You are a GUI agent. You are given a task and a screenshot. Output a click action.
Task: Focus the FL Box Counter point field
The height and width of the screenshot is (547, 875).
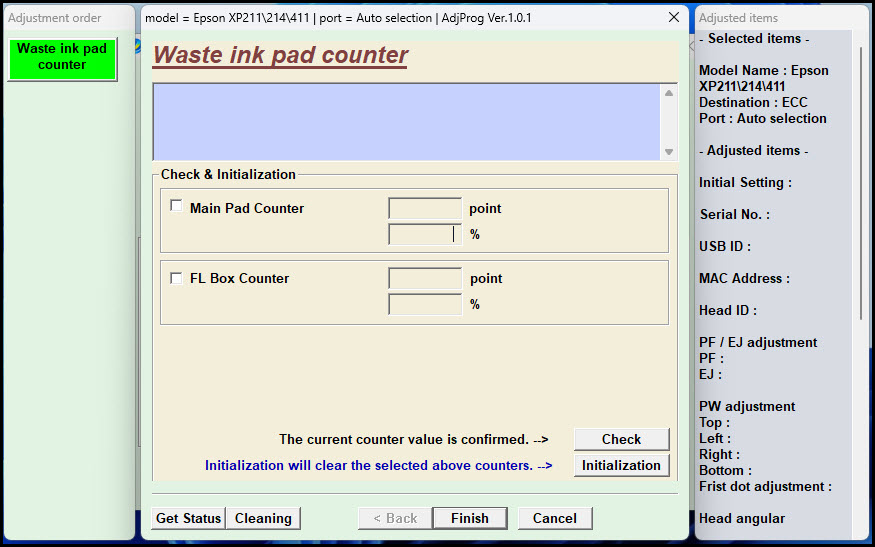pyautogui.click(x=425, y=279)
